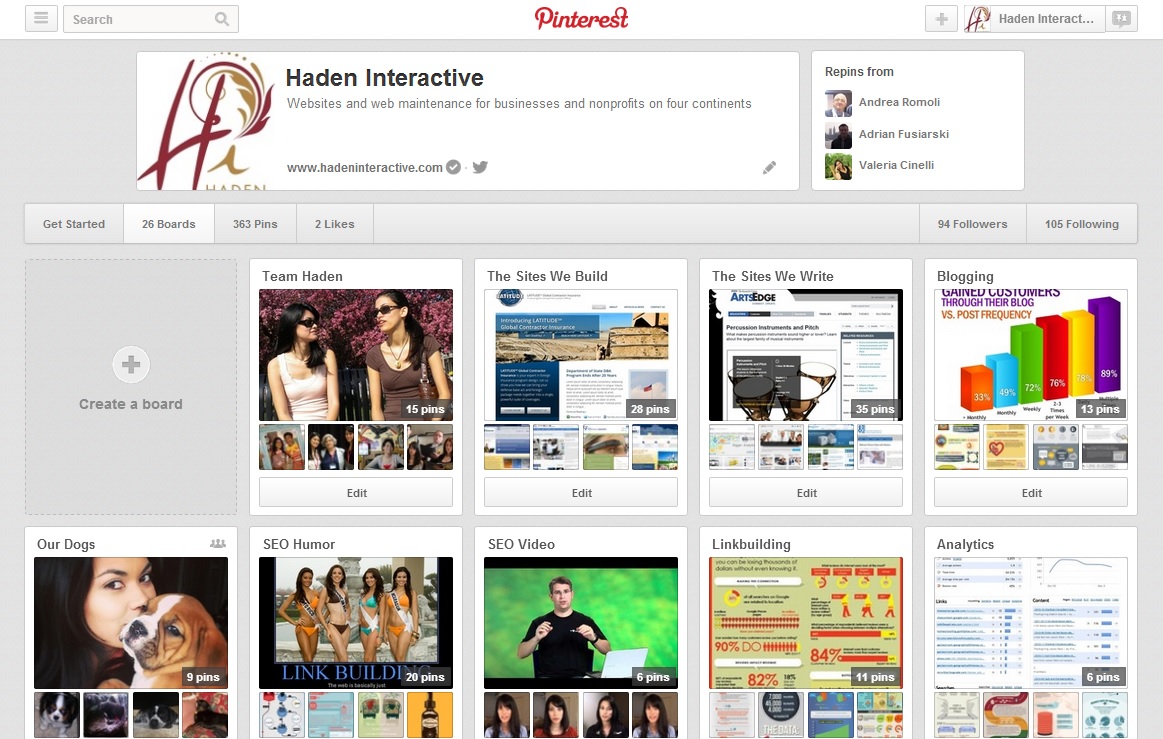This screenshot has width=1163, height=739.
Task: Open the Analytics board title
Action: point(965,545)
